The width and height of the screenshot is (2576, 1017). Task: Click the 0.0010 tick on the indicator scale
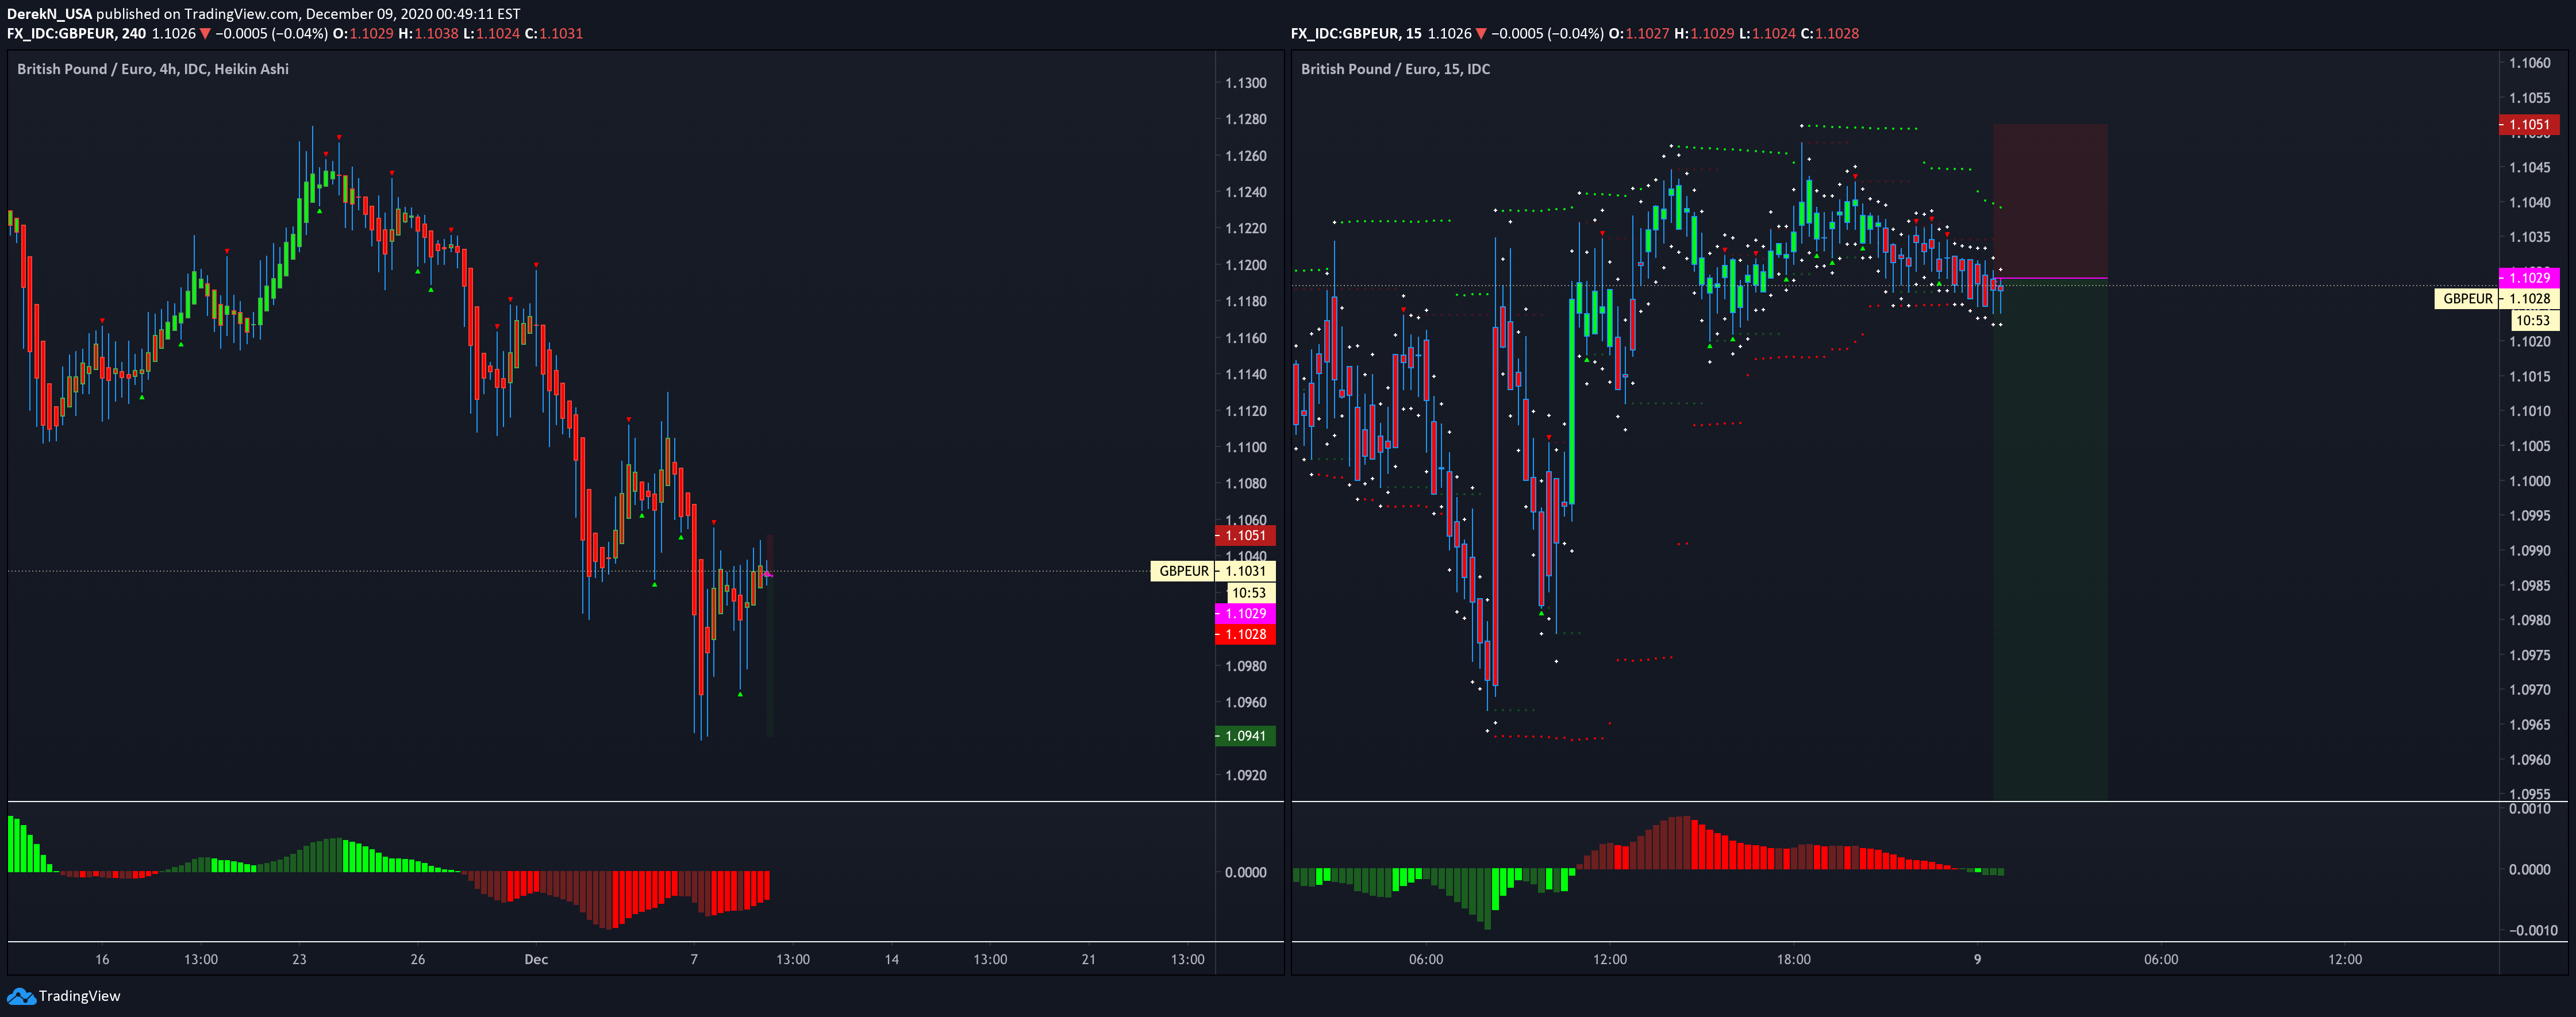(x=2530, y=809)
